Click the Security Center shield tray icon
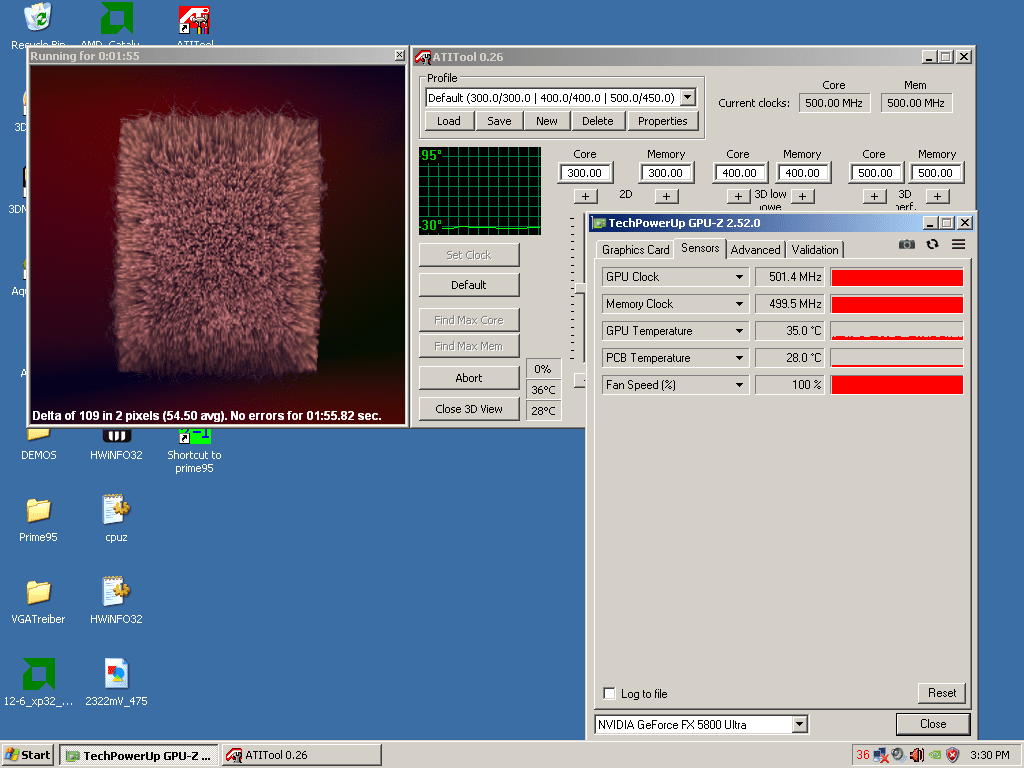Image resolution: width=1024 pixels, height=768 pixels. [953, 755]
